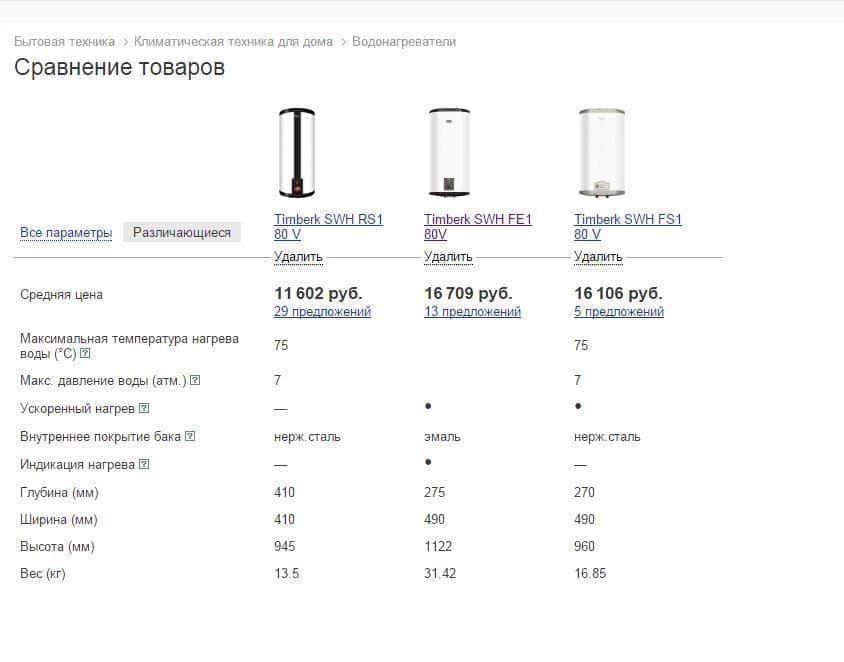The image size is (844, 662).
Task: Go to Водонагреватели breadcrumb category
Action: pyautogui.click(x=404, y=41)
